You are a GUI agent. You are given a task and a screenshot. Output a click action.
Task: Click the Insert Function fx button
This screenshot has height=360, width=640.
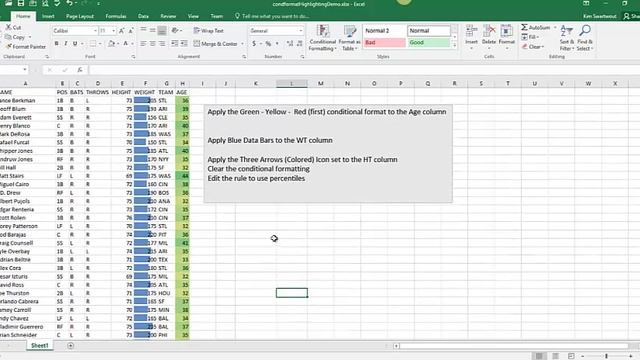coord(80,70)
